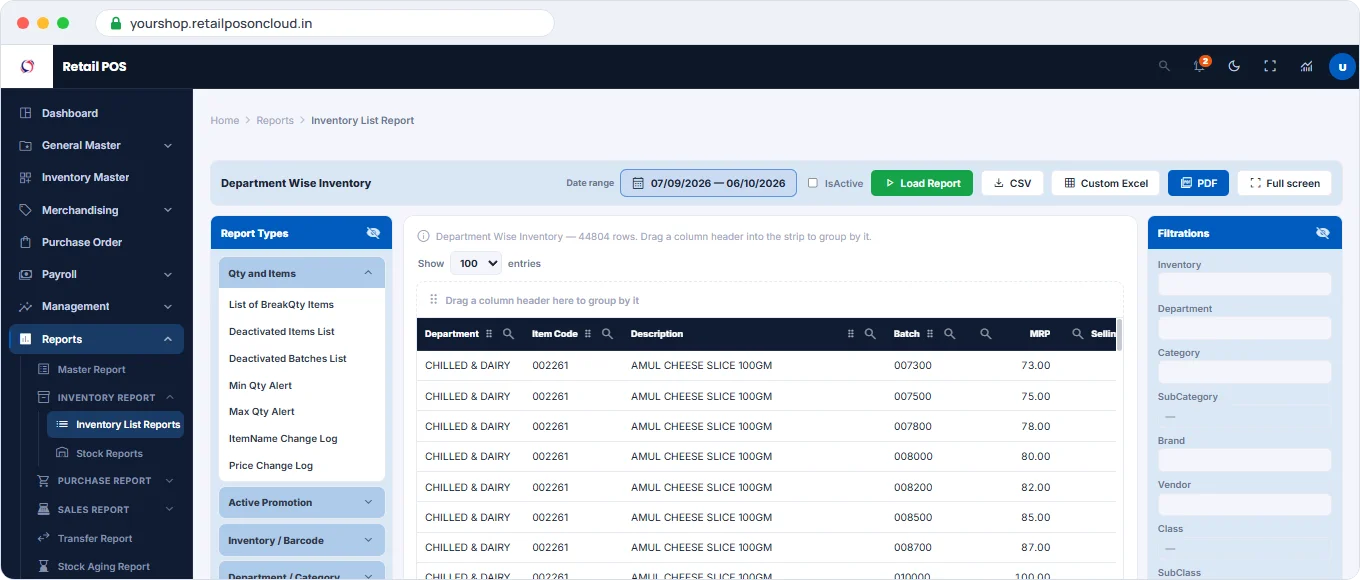The width and height of the screenshot is (1360, 580).
Task: Open the Show entries count dropdown
Action: (476, 264)
